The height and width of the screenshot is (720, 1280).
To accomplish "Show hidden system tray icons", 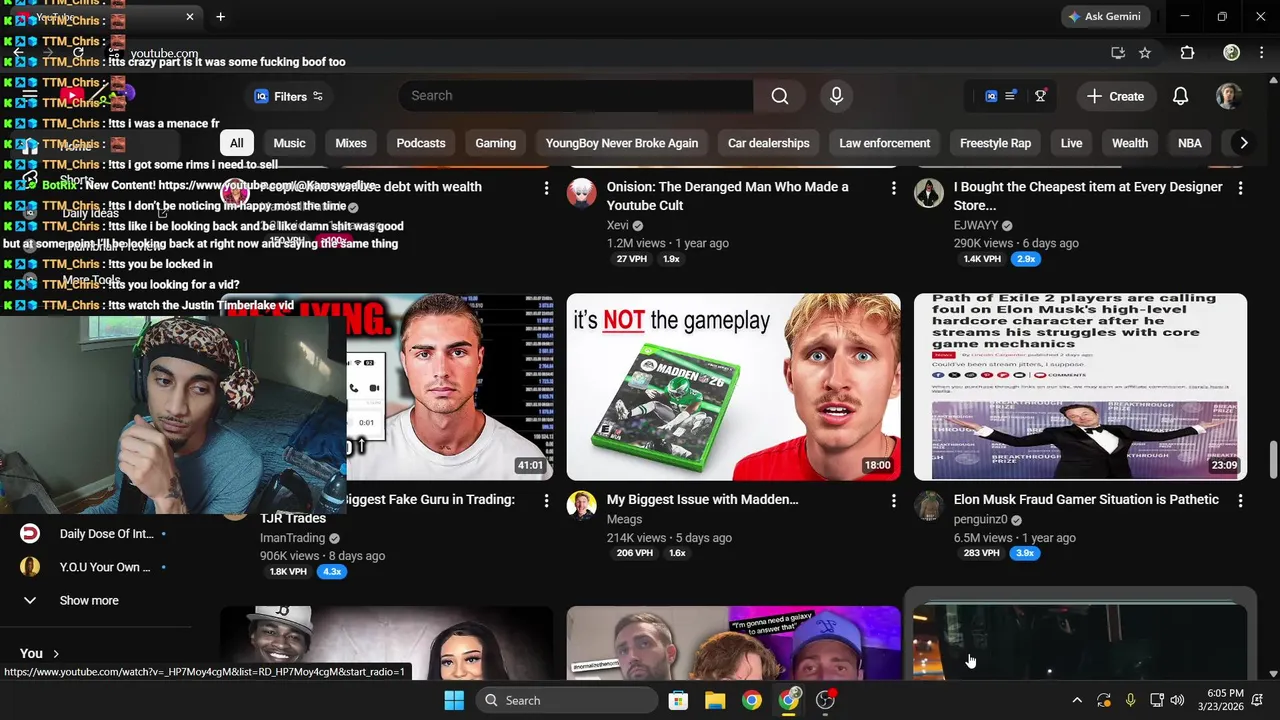I will [1077, 700].
